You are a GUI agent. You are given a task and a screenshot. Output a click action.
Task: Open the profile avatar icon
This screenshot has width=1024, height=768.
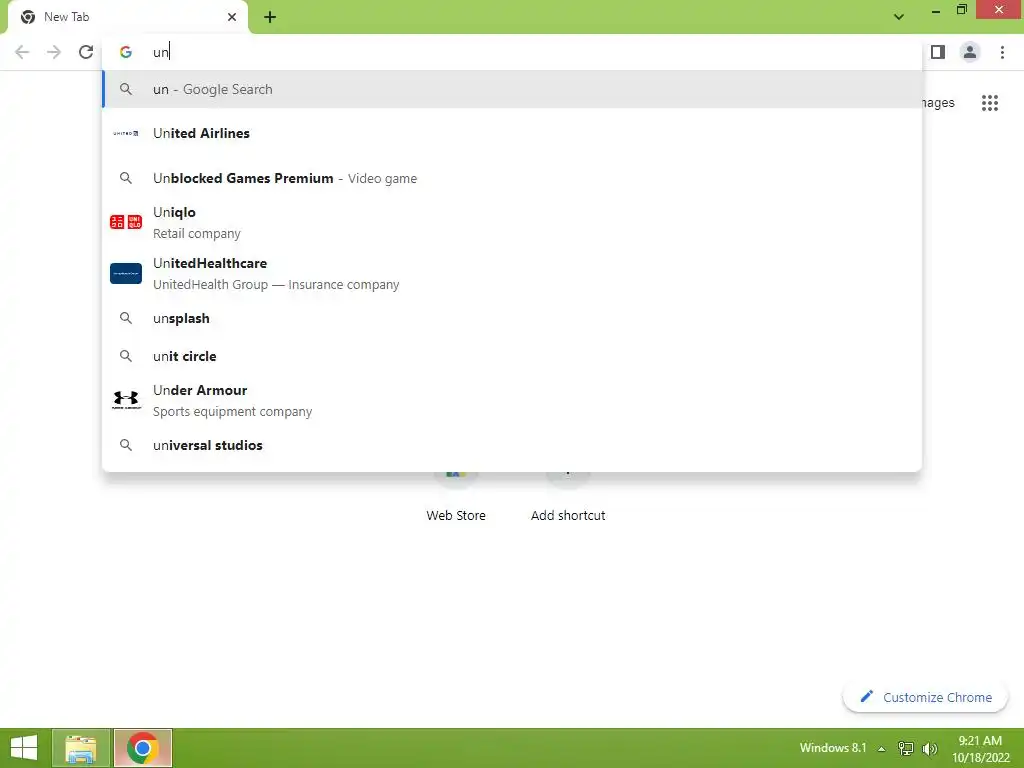tap(970, 52)
